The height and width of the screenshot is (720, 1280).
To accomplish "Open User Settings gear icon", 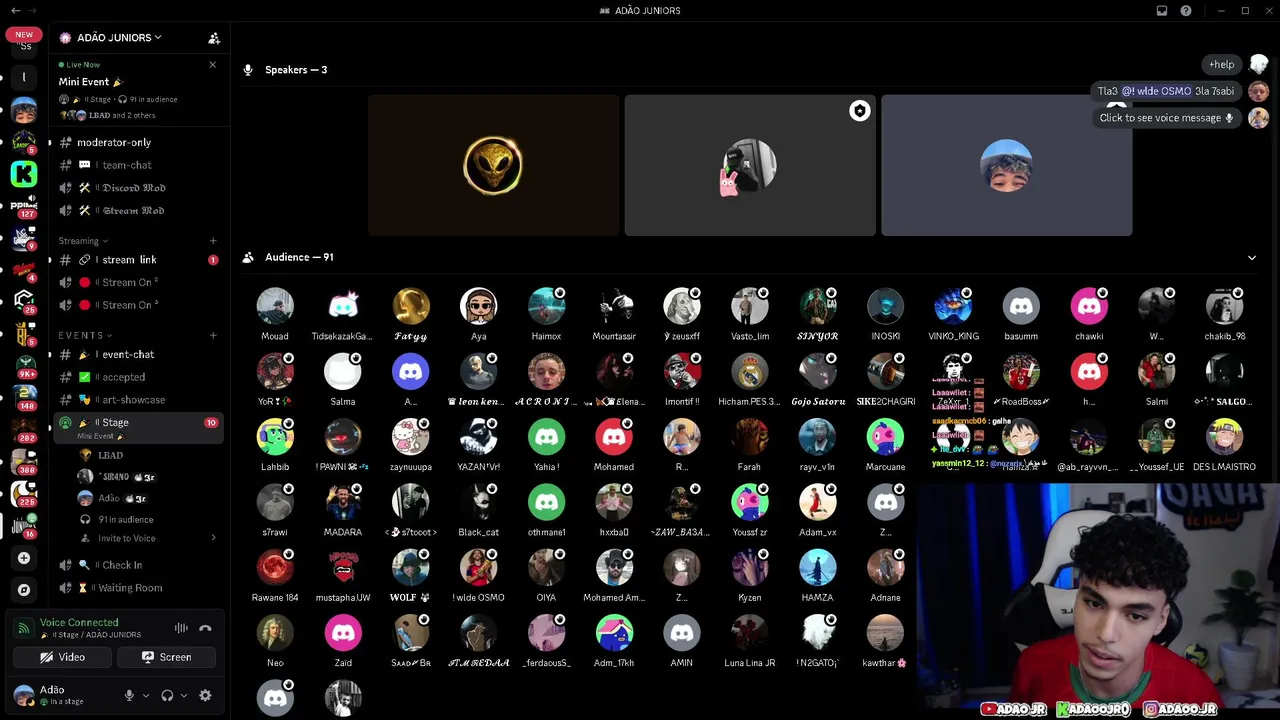I will pyautogui.click(x=205, y=696).
